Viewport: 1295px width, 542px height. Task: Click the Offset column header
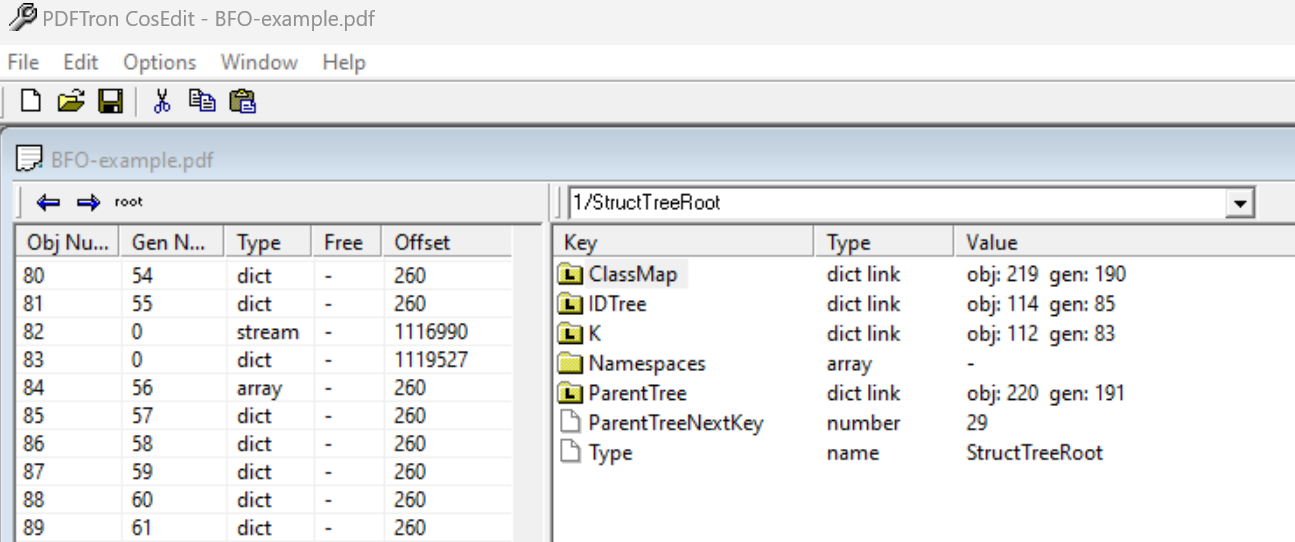pos(448,242)
